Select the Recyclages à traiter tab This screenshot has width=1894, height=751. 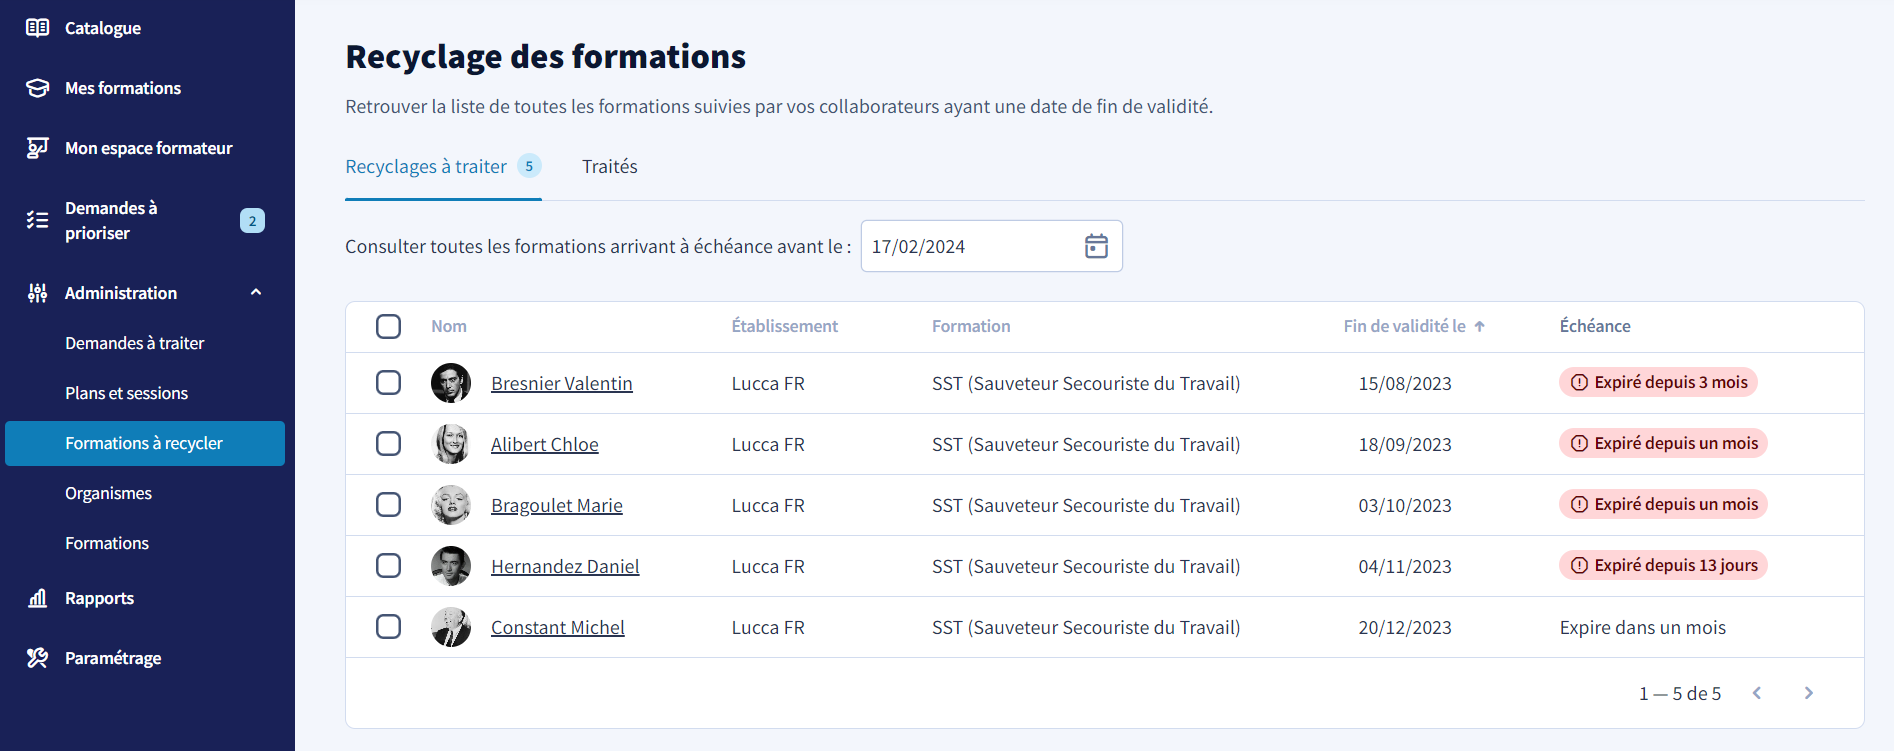click(x=443, y=166)
